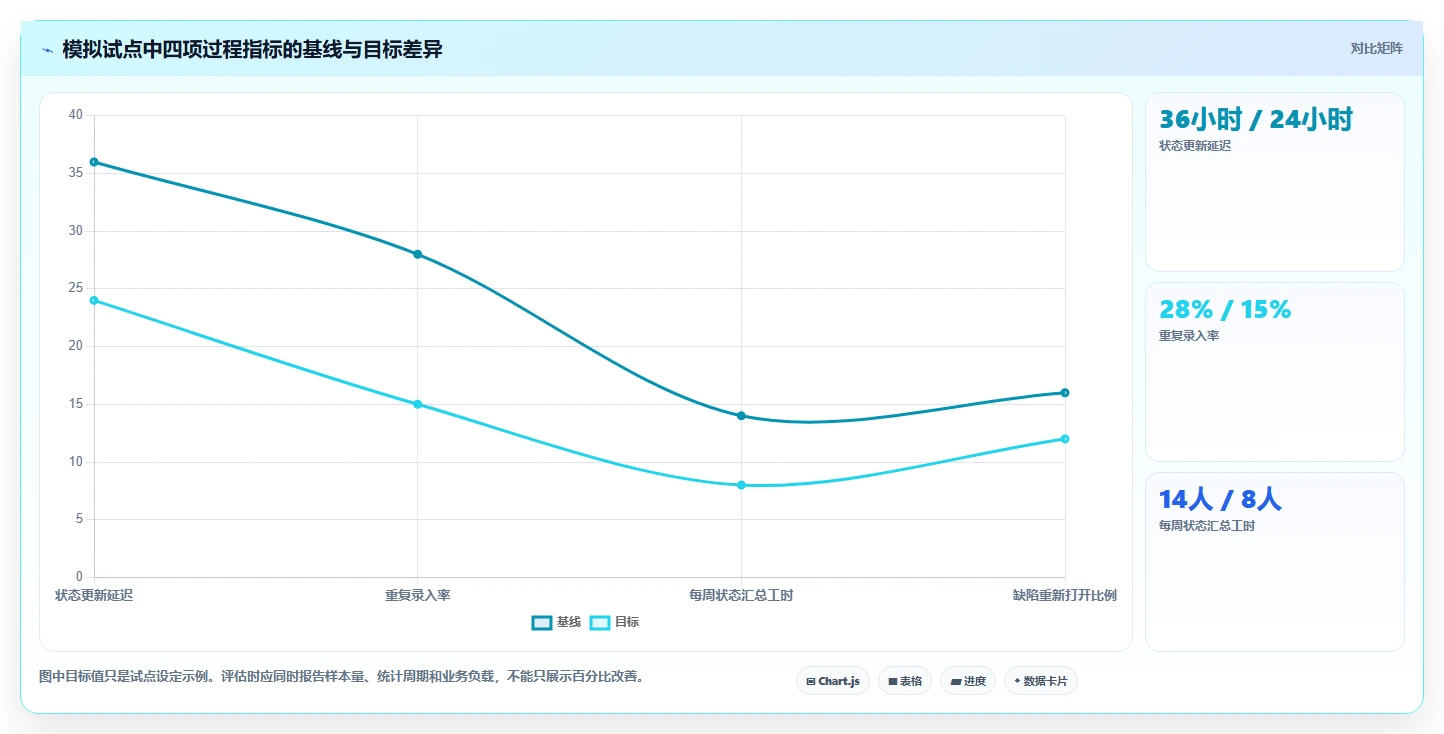
Task: Click the 目标 point at 状态更新延迟 (24)
Action: tap(94, 300)
